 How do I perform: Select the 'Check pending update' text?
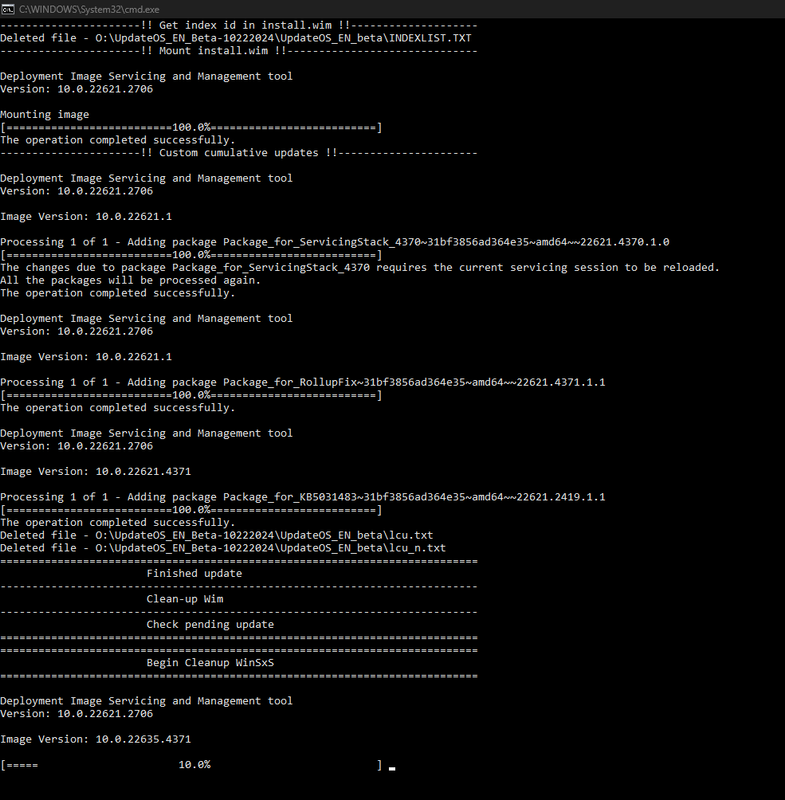(210, 624)
